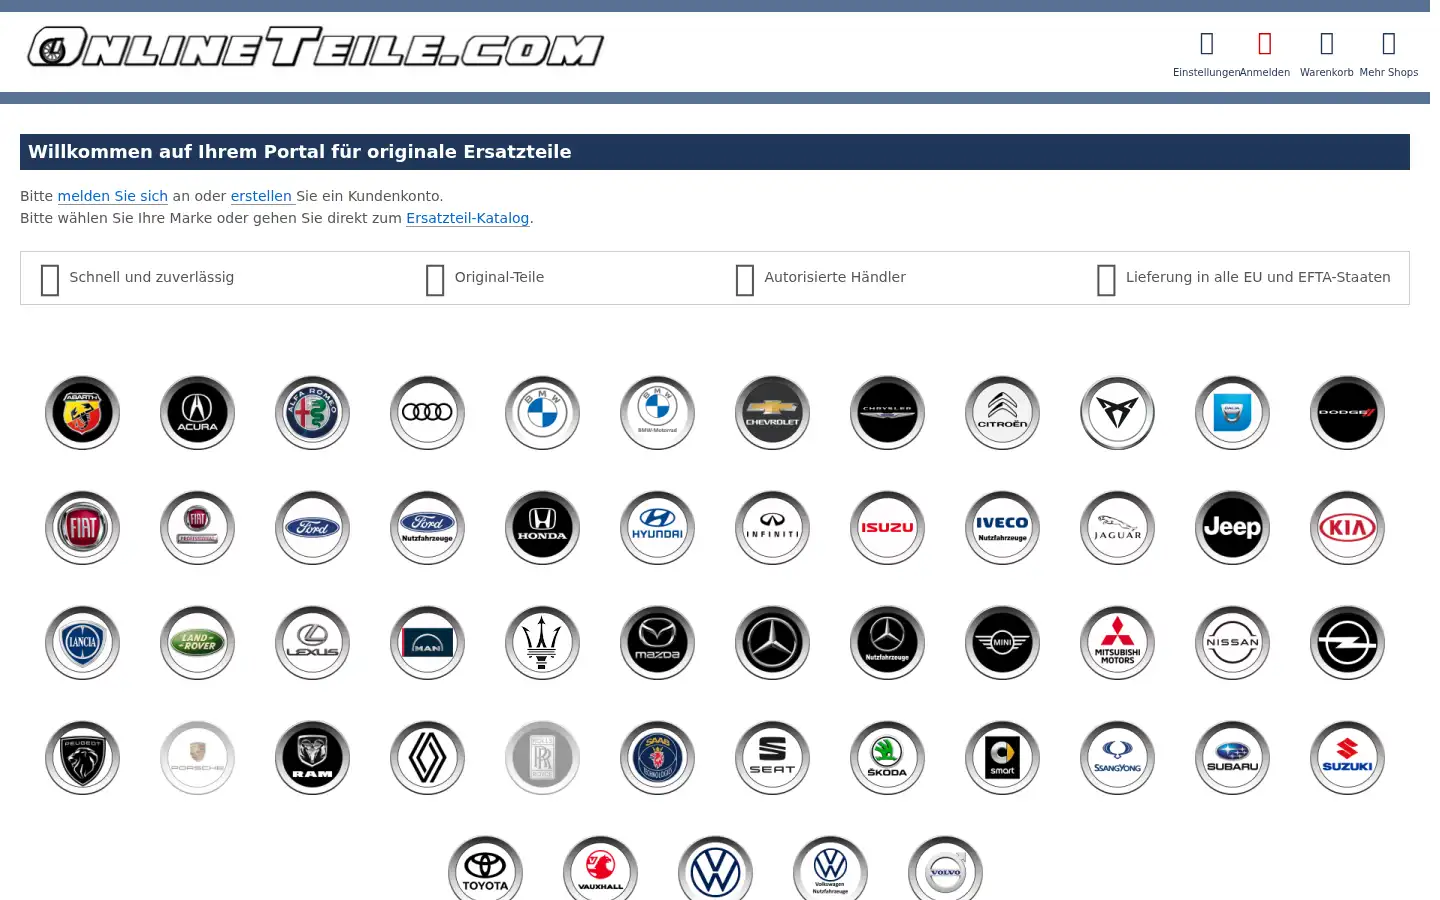Select the Renault diamond logo
Image resolution: width=1440 pixels, height=900 pixels.
pos(427,758)
